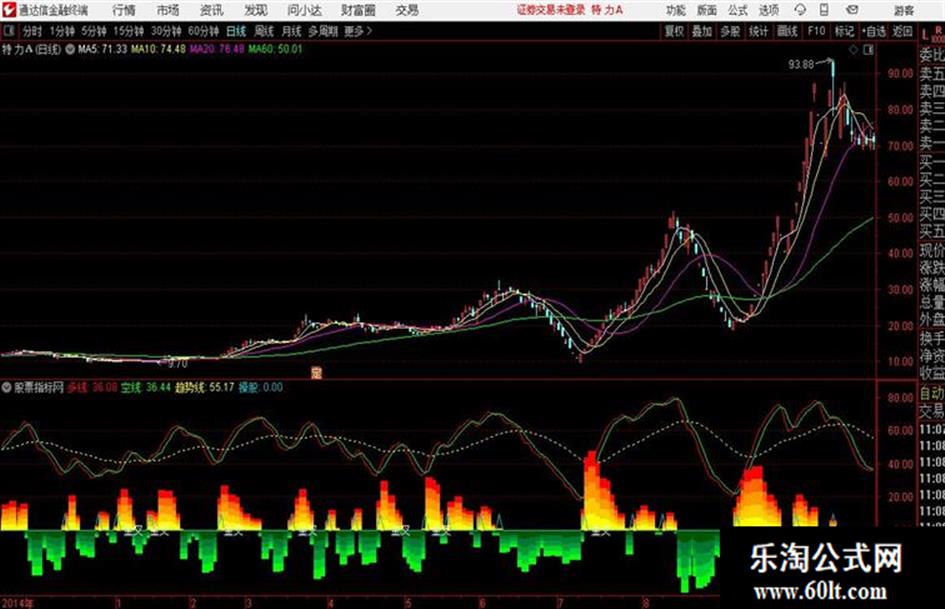Click the 复权 button

coord(674,31)
